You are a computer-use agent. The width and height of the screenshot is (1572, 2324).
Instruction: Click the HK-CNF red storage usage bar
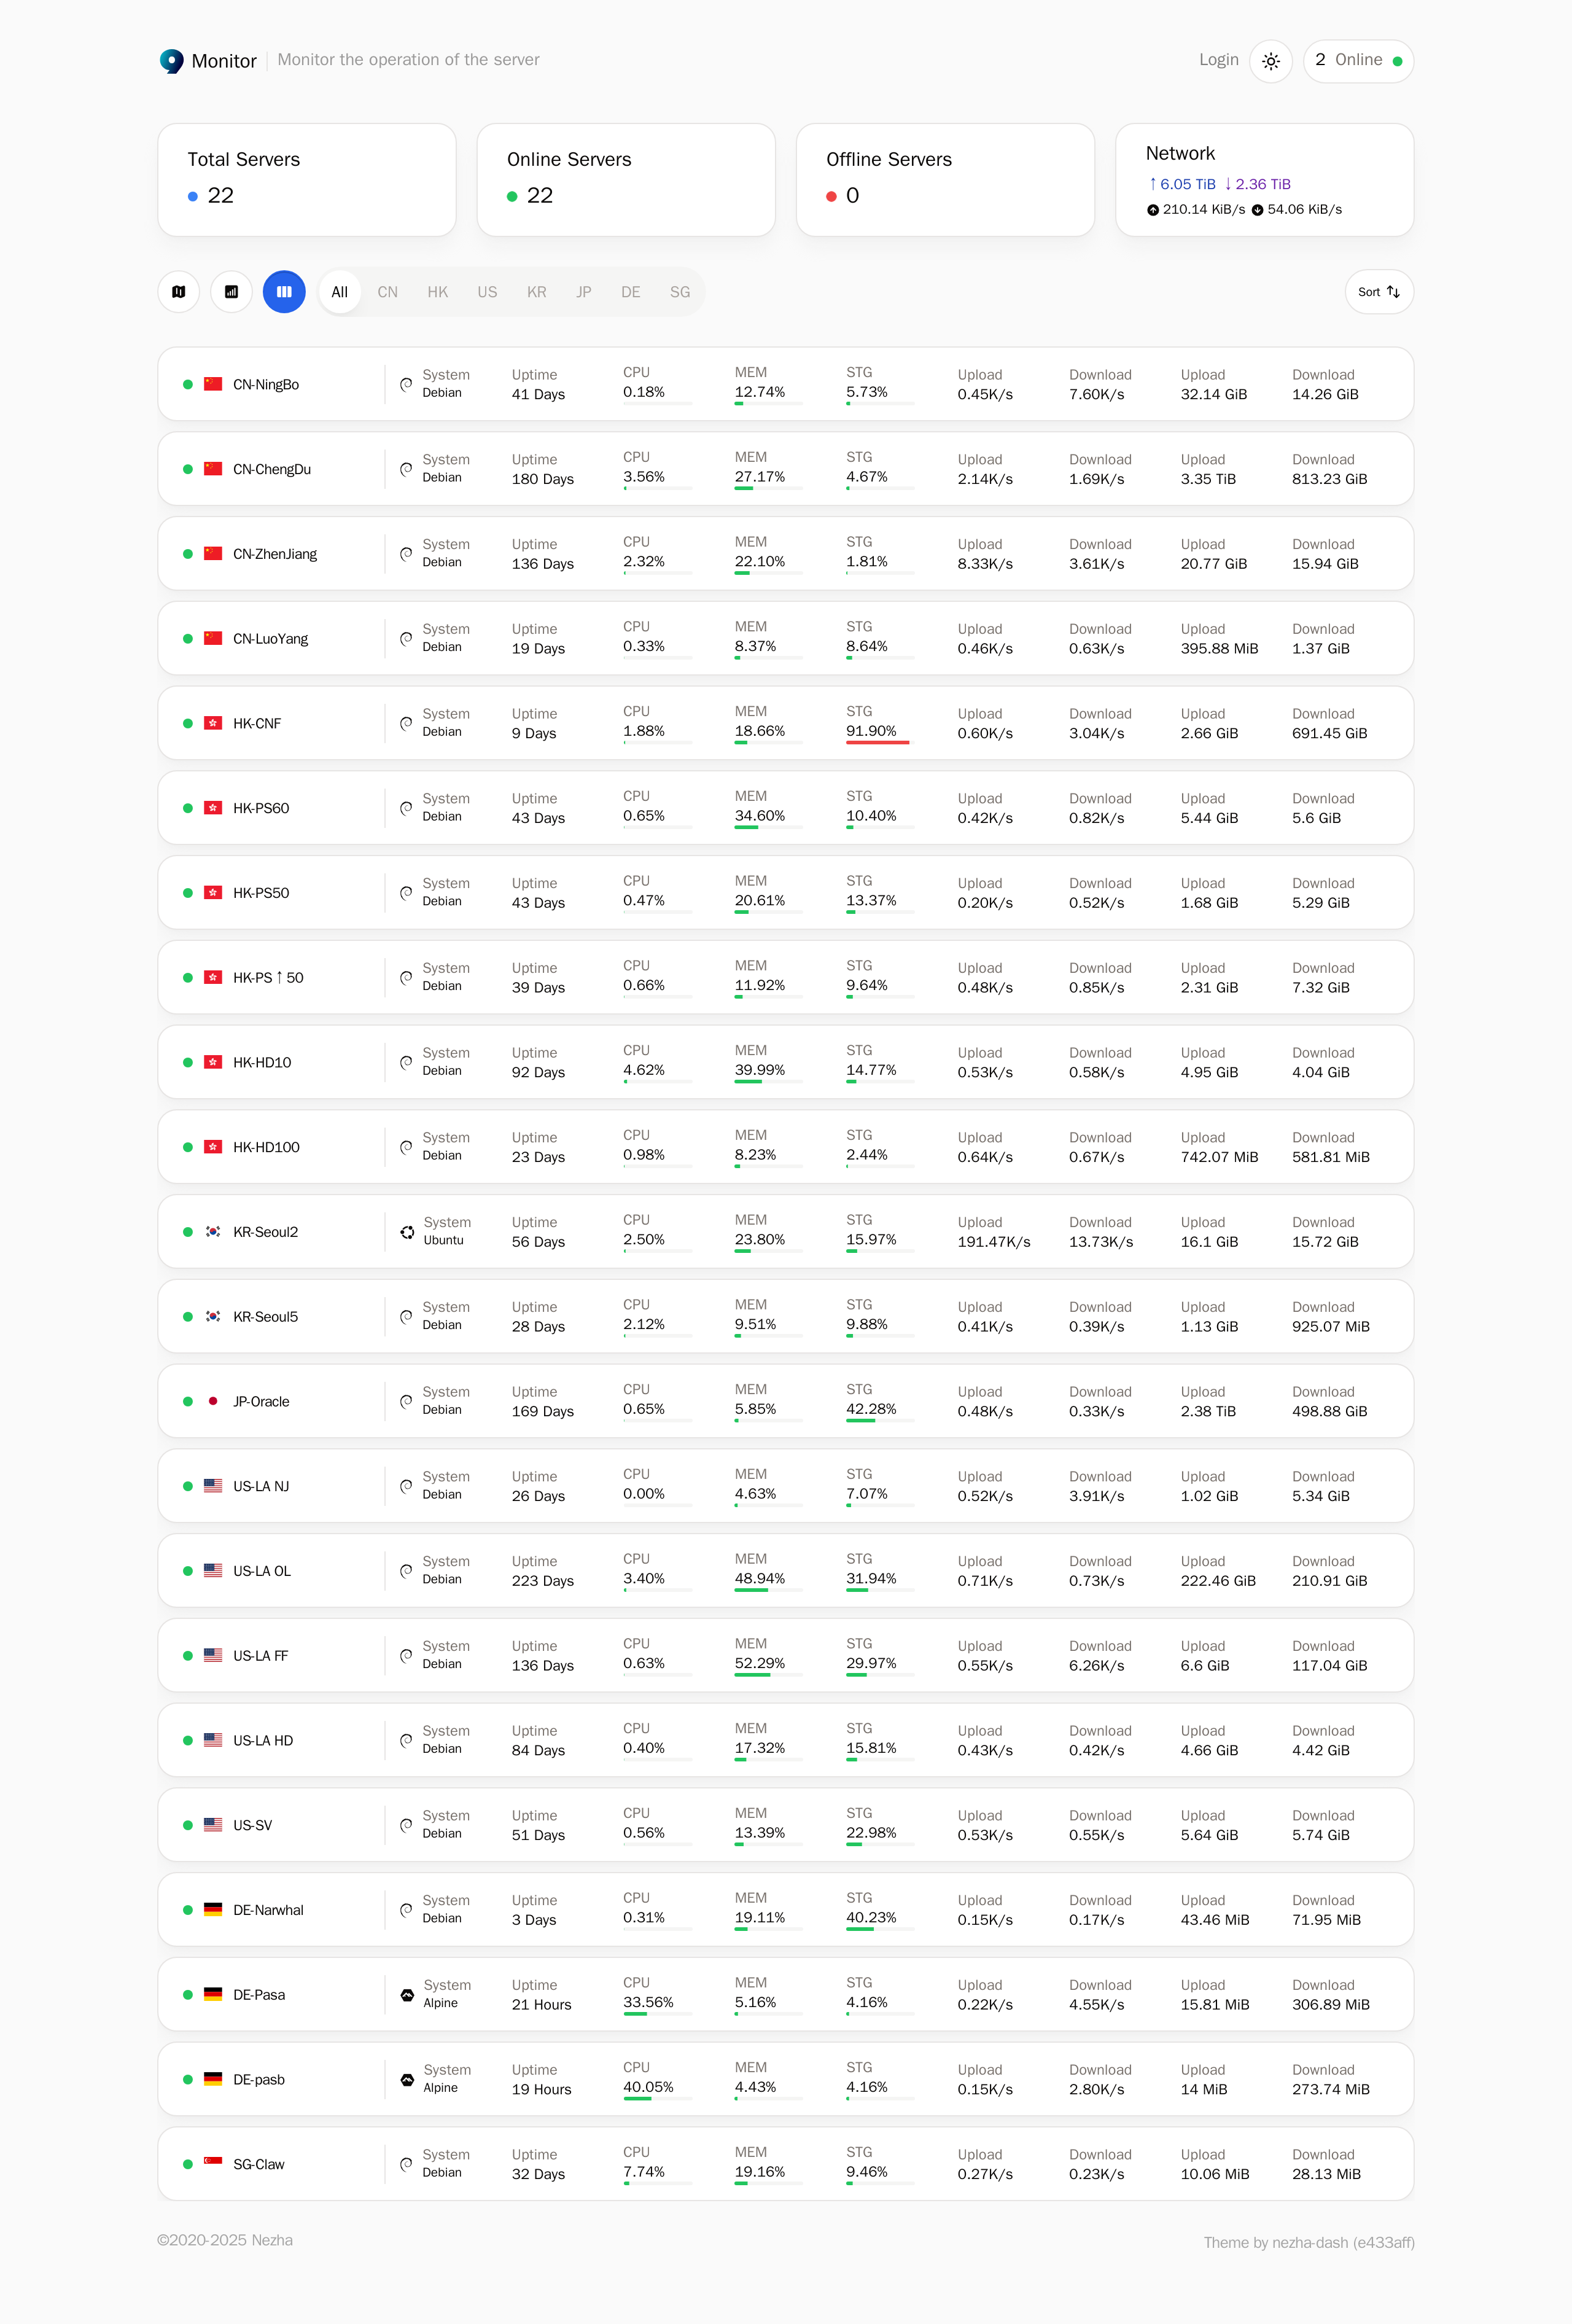tap(877, 742)
